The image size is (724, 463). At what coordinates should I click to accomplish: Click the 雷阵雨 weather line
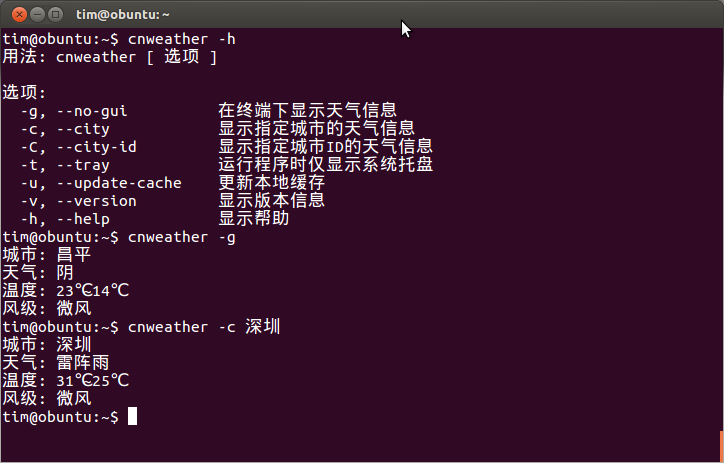point(56,363)
